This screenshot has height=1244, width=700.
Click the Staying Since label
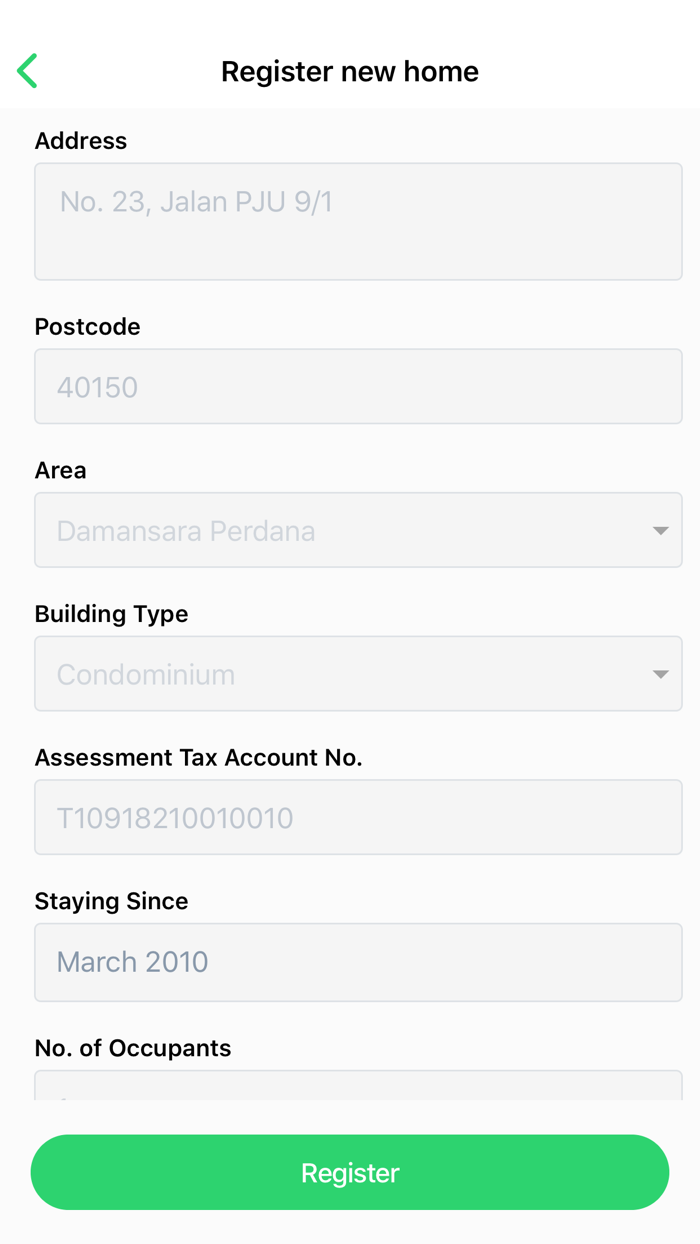point(112,901)
